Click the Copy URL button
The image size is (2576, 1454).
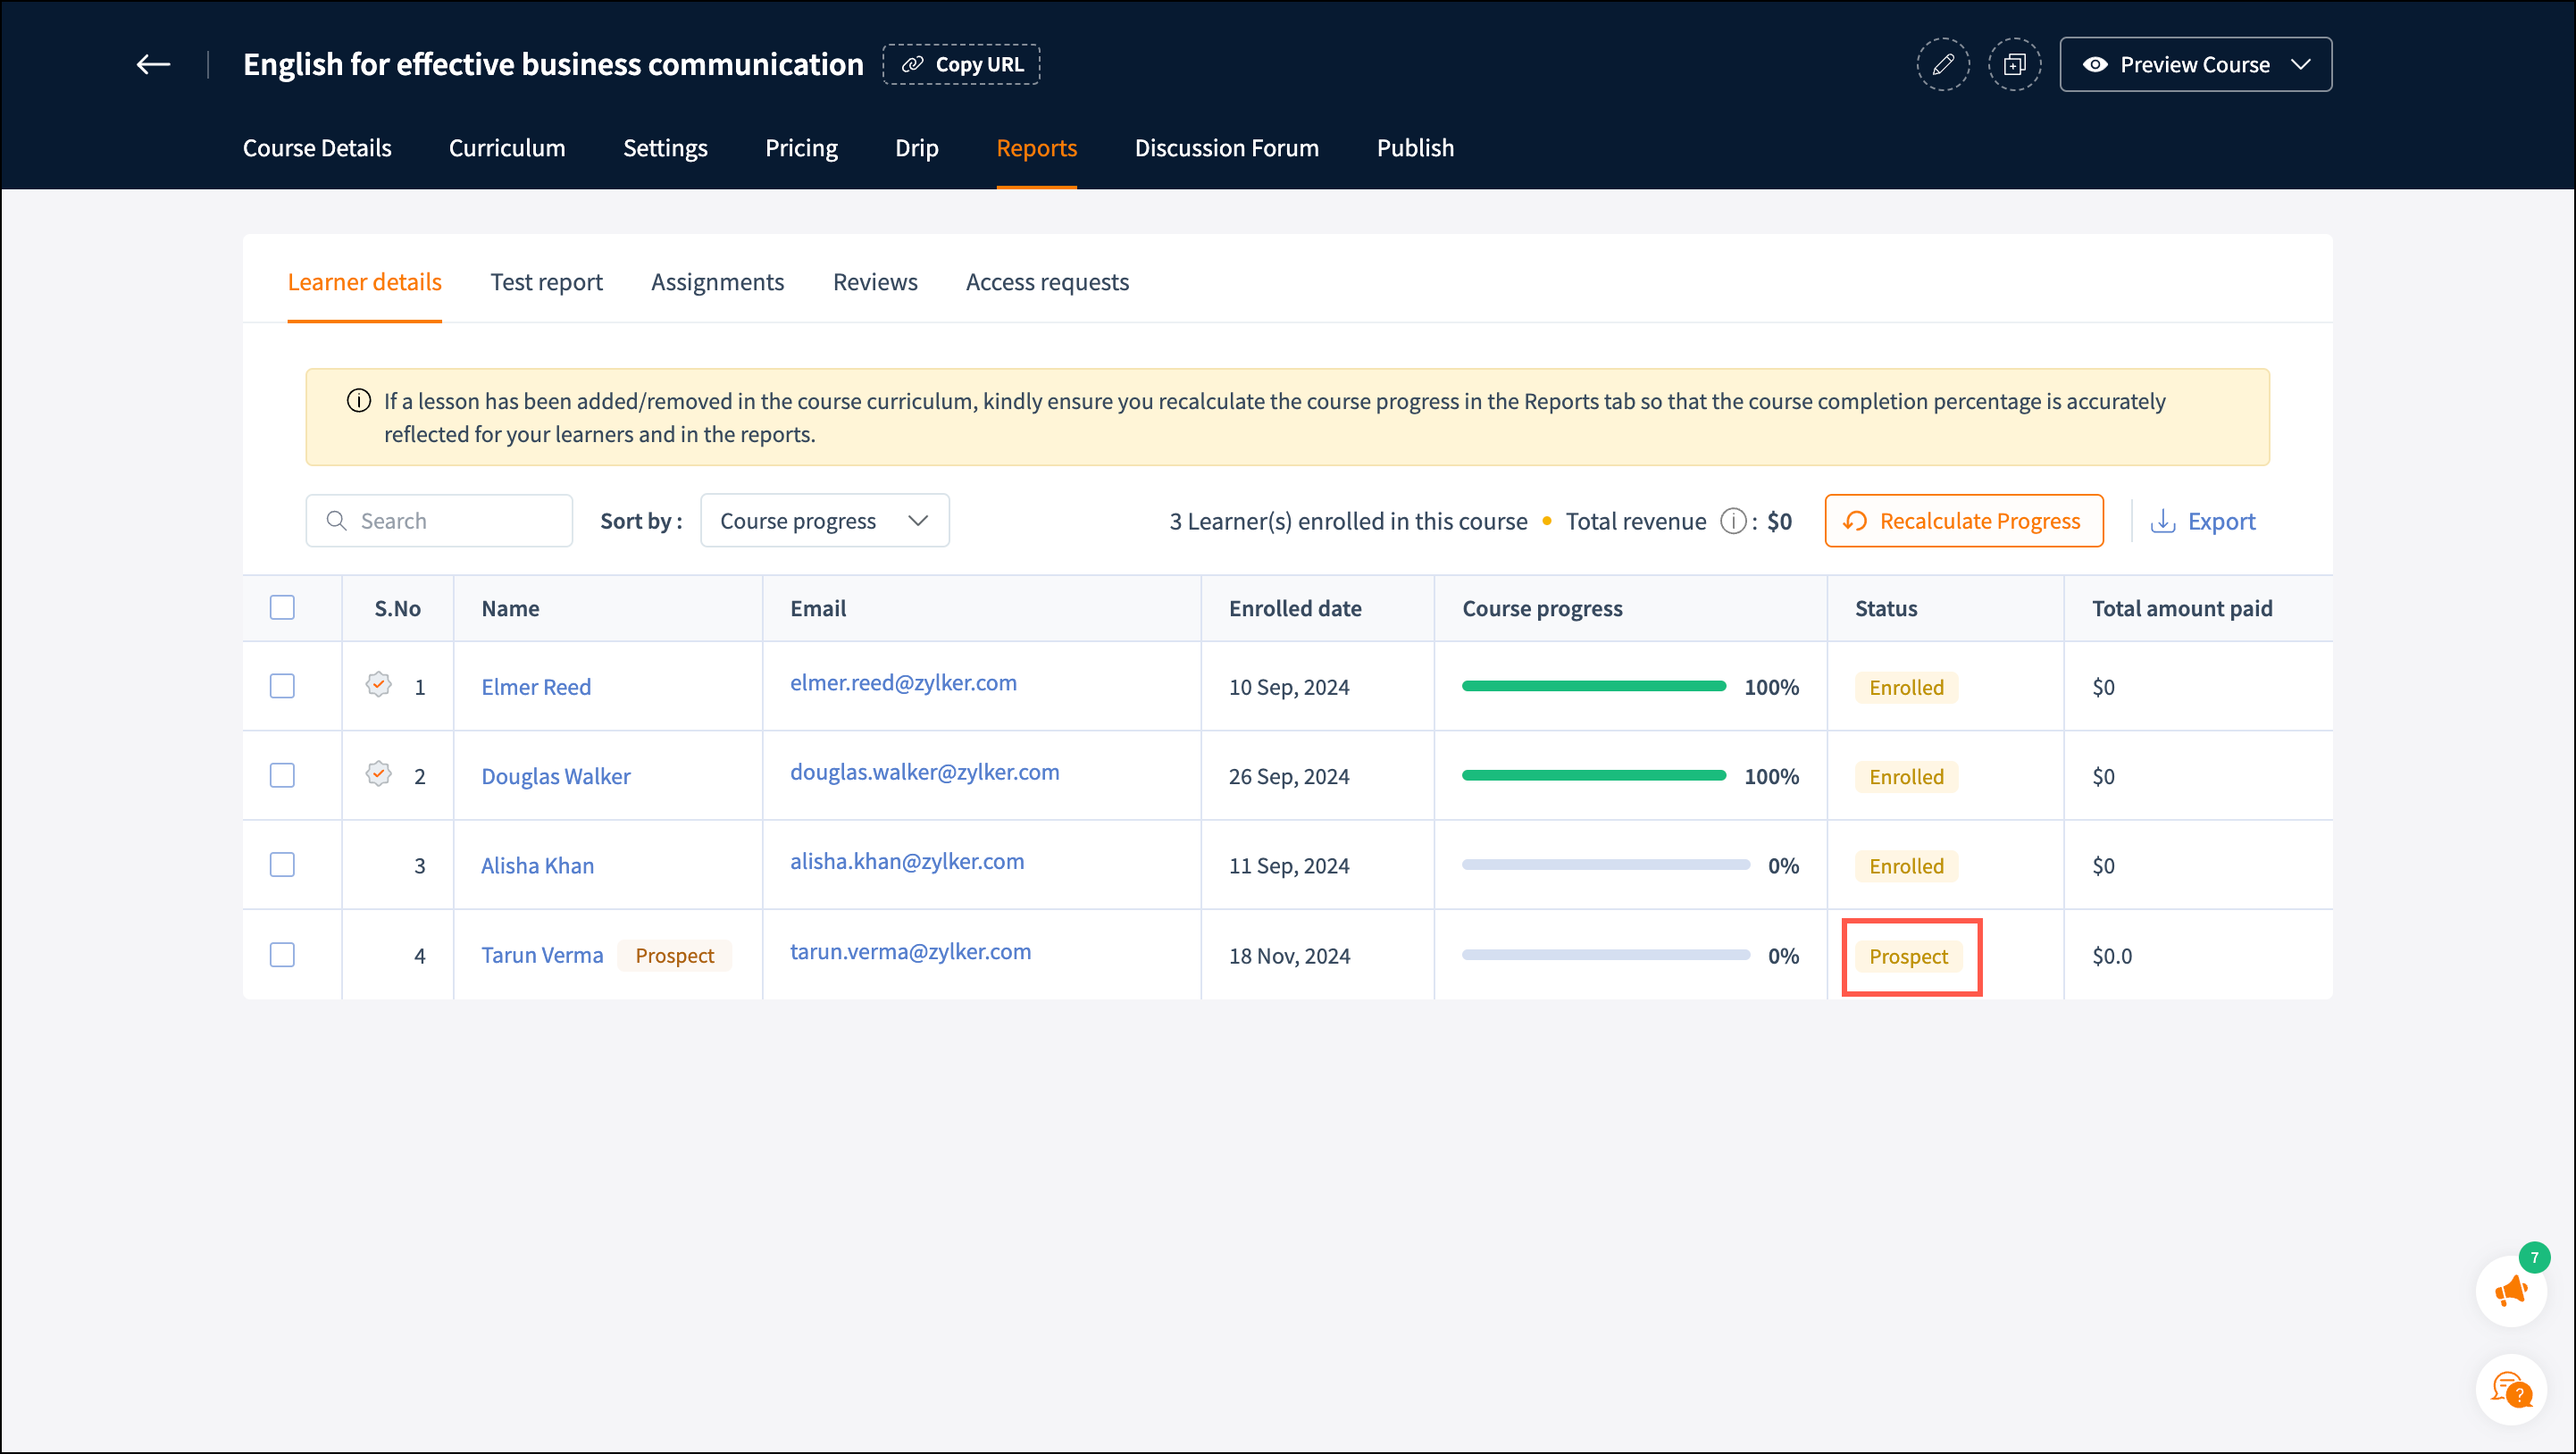pyautogui.click(x=961, y=65)
